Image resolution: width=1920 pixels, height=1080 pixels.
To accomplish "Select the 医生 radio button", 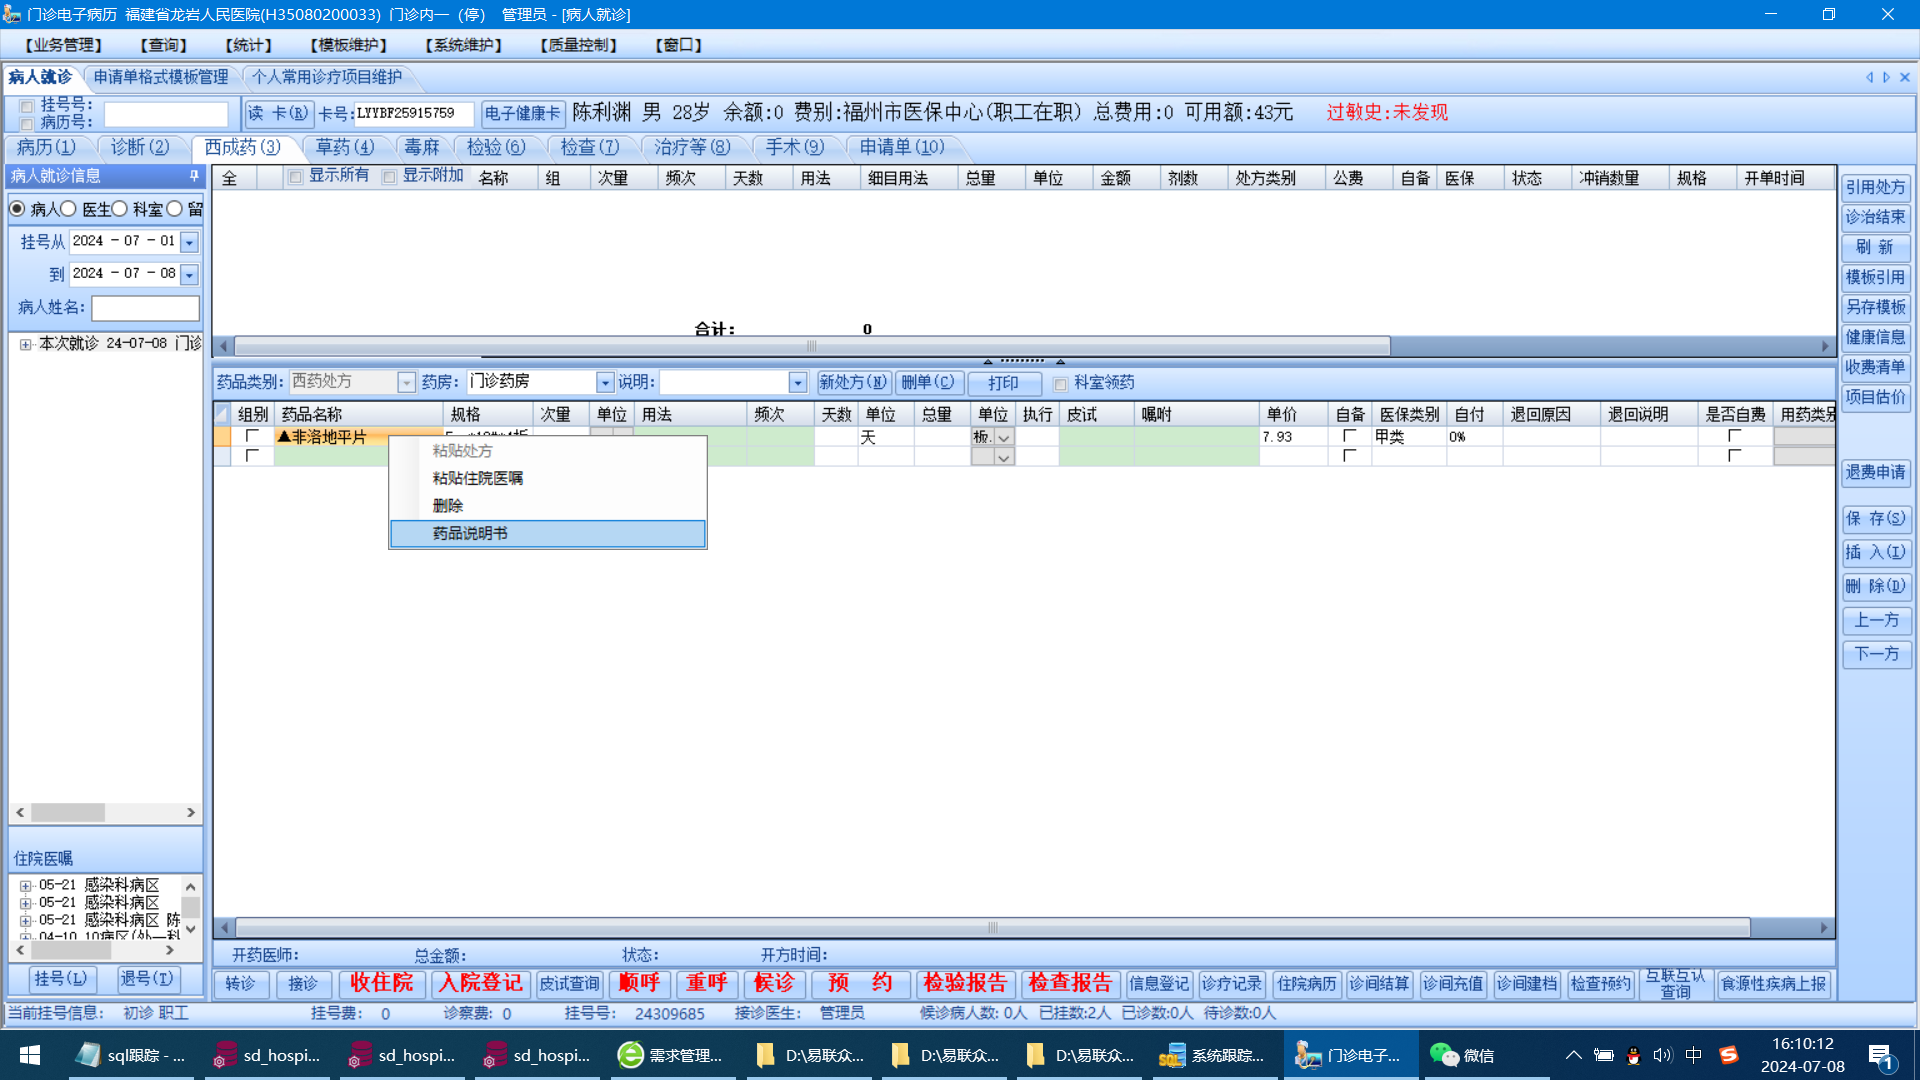I will click(x=69, y=209).
